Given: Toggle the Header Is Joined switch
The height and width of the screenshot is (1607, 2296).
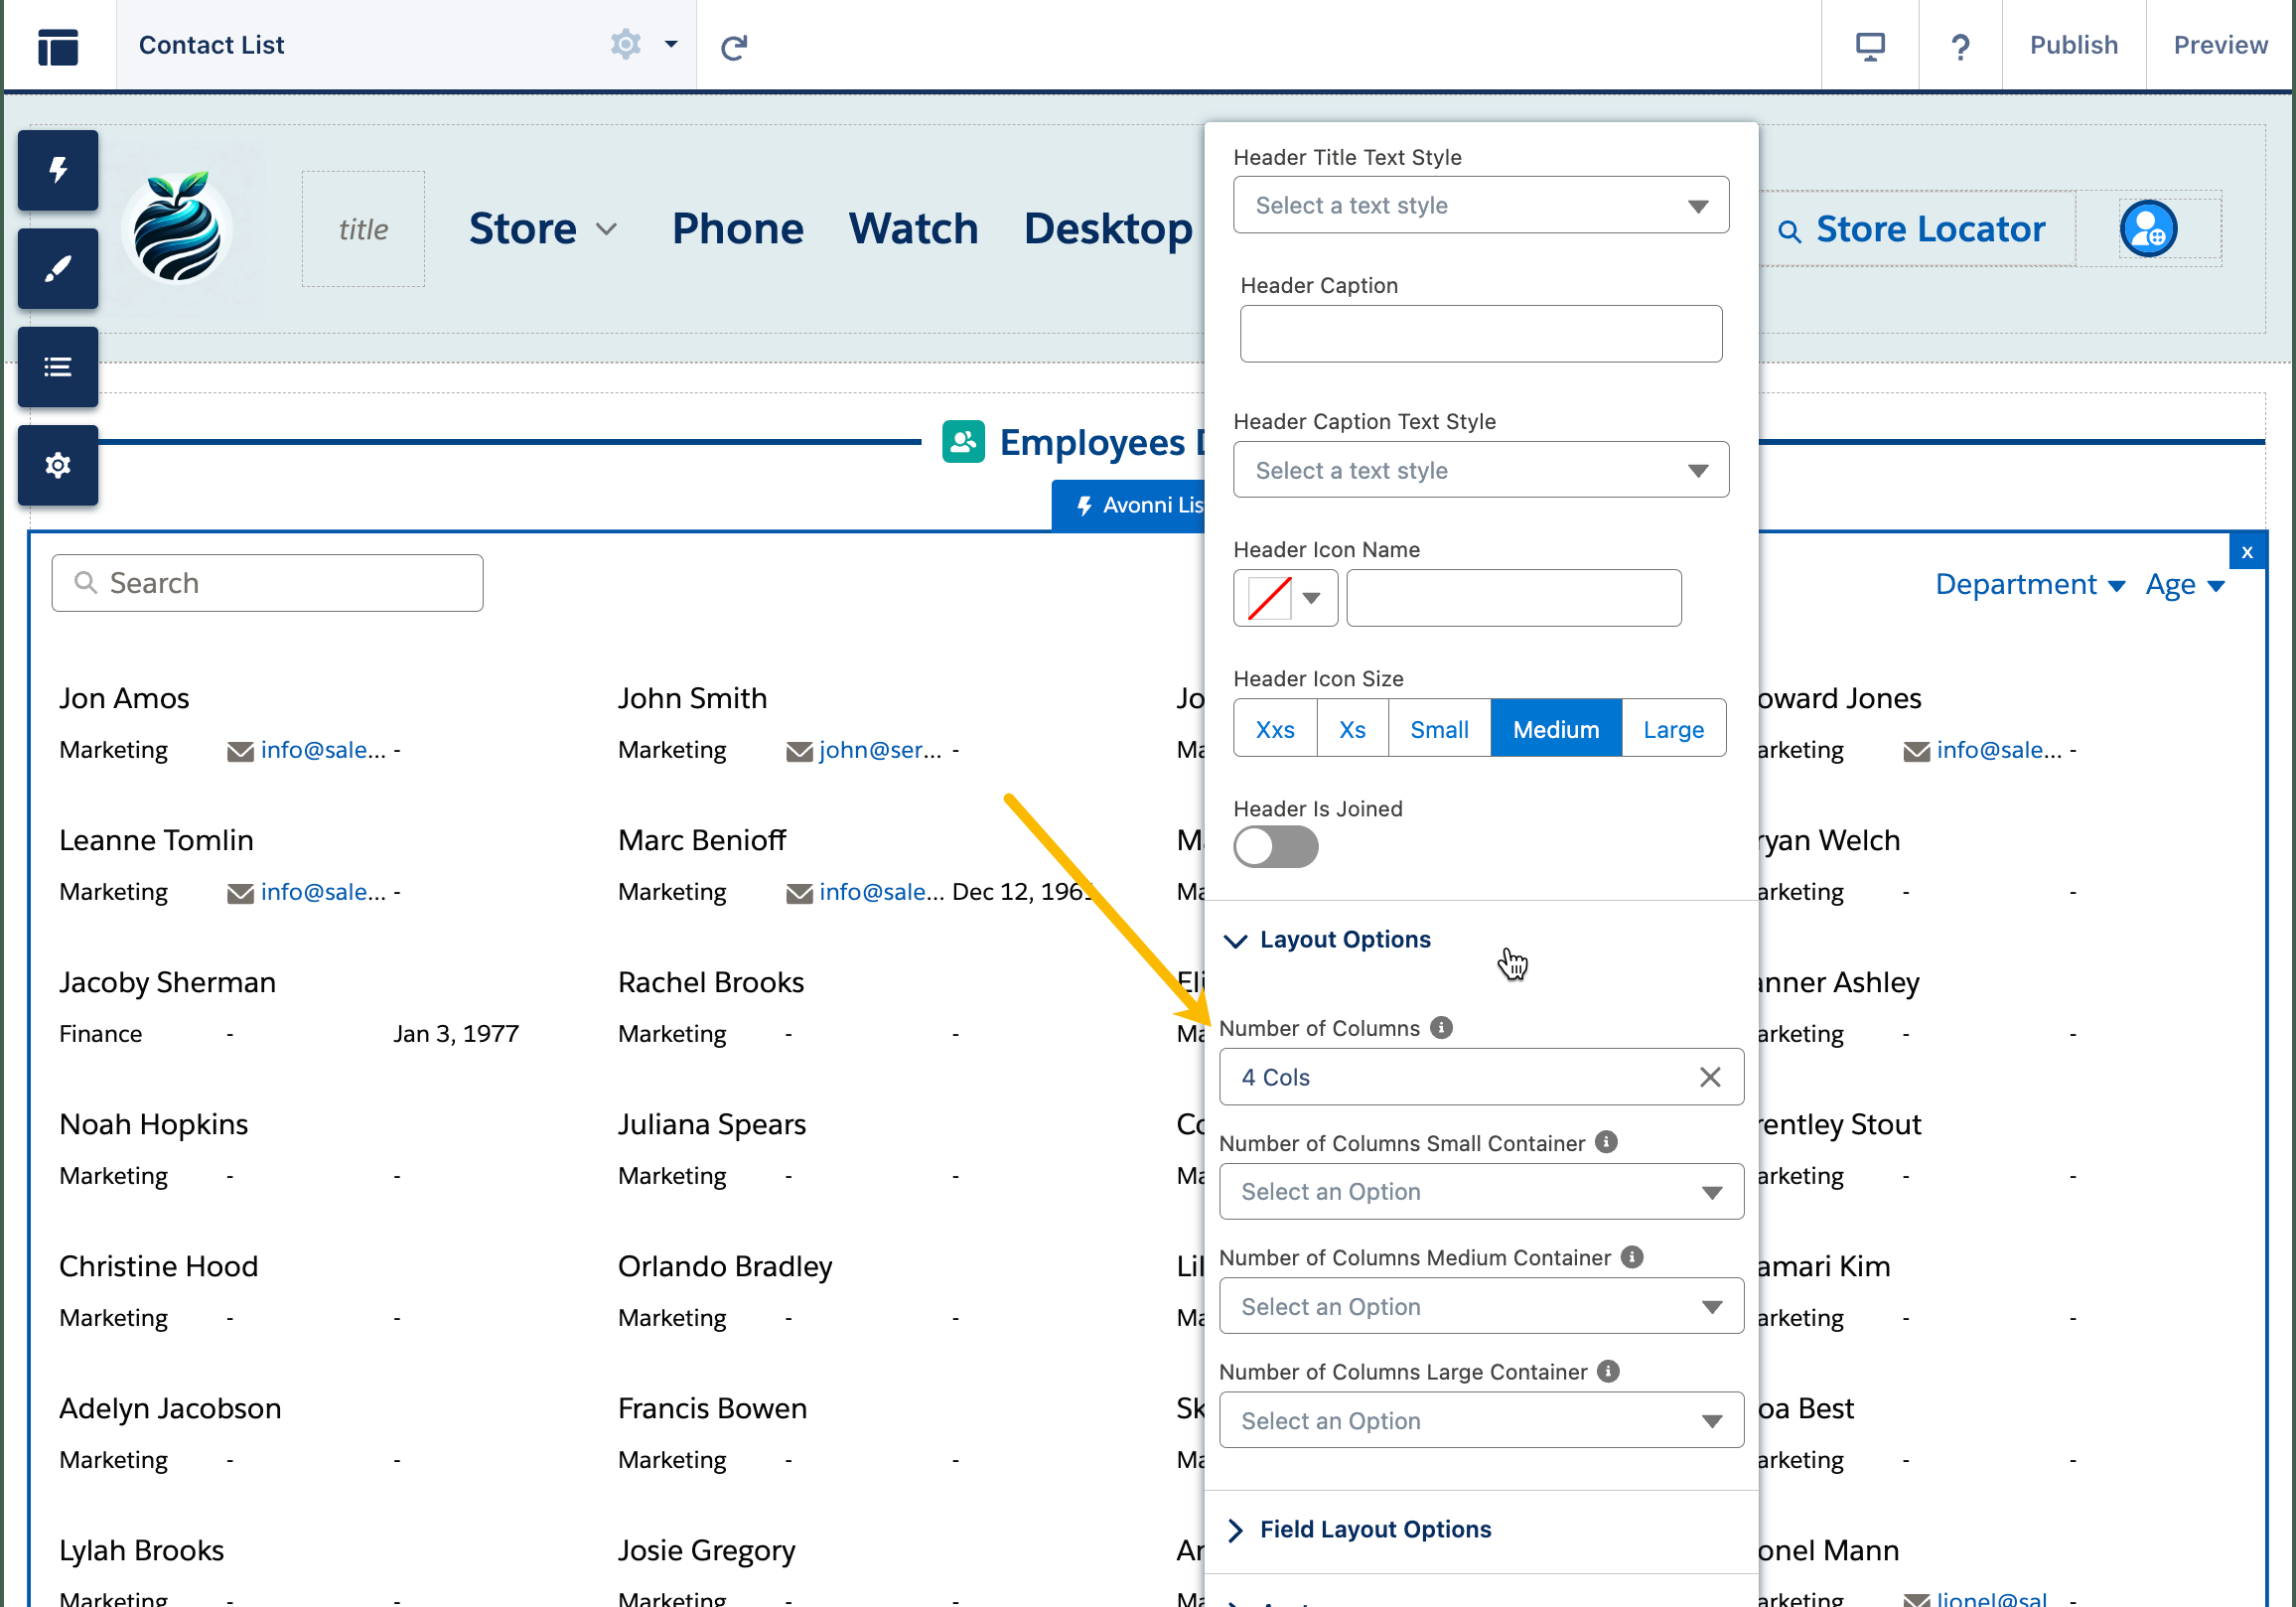Looking at the screenshot, I should pyautogui.click(x=1275, y=847).
